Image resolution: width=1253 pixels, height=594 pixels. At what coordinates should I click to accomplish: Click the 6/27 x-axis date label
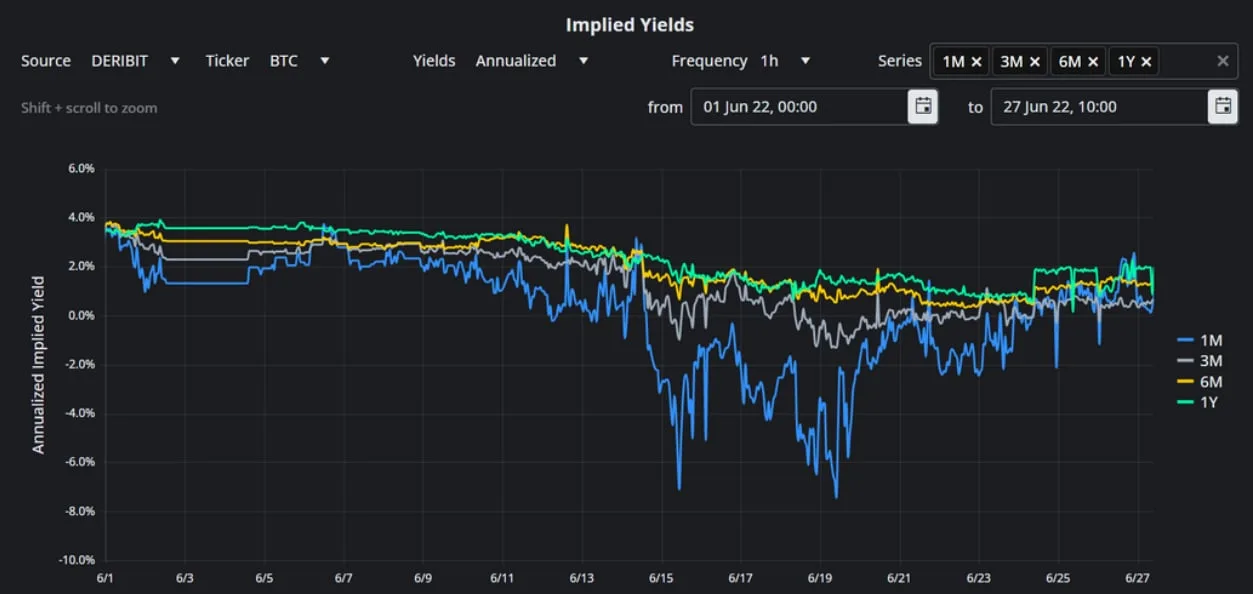[x=1138, y=579]
